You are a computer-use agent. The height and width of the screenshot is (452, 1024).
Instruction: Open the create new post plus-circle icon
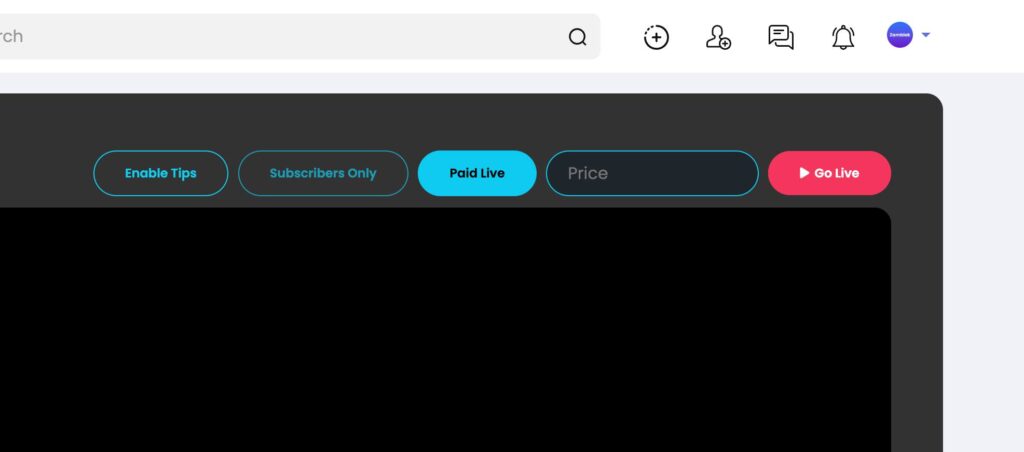click(x=656, y=37)
